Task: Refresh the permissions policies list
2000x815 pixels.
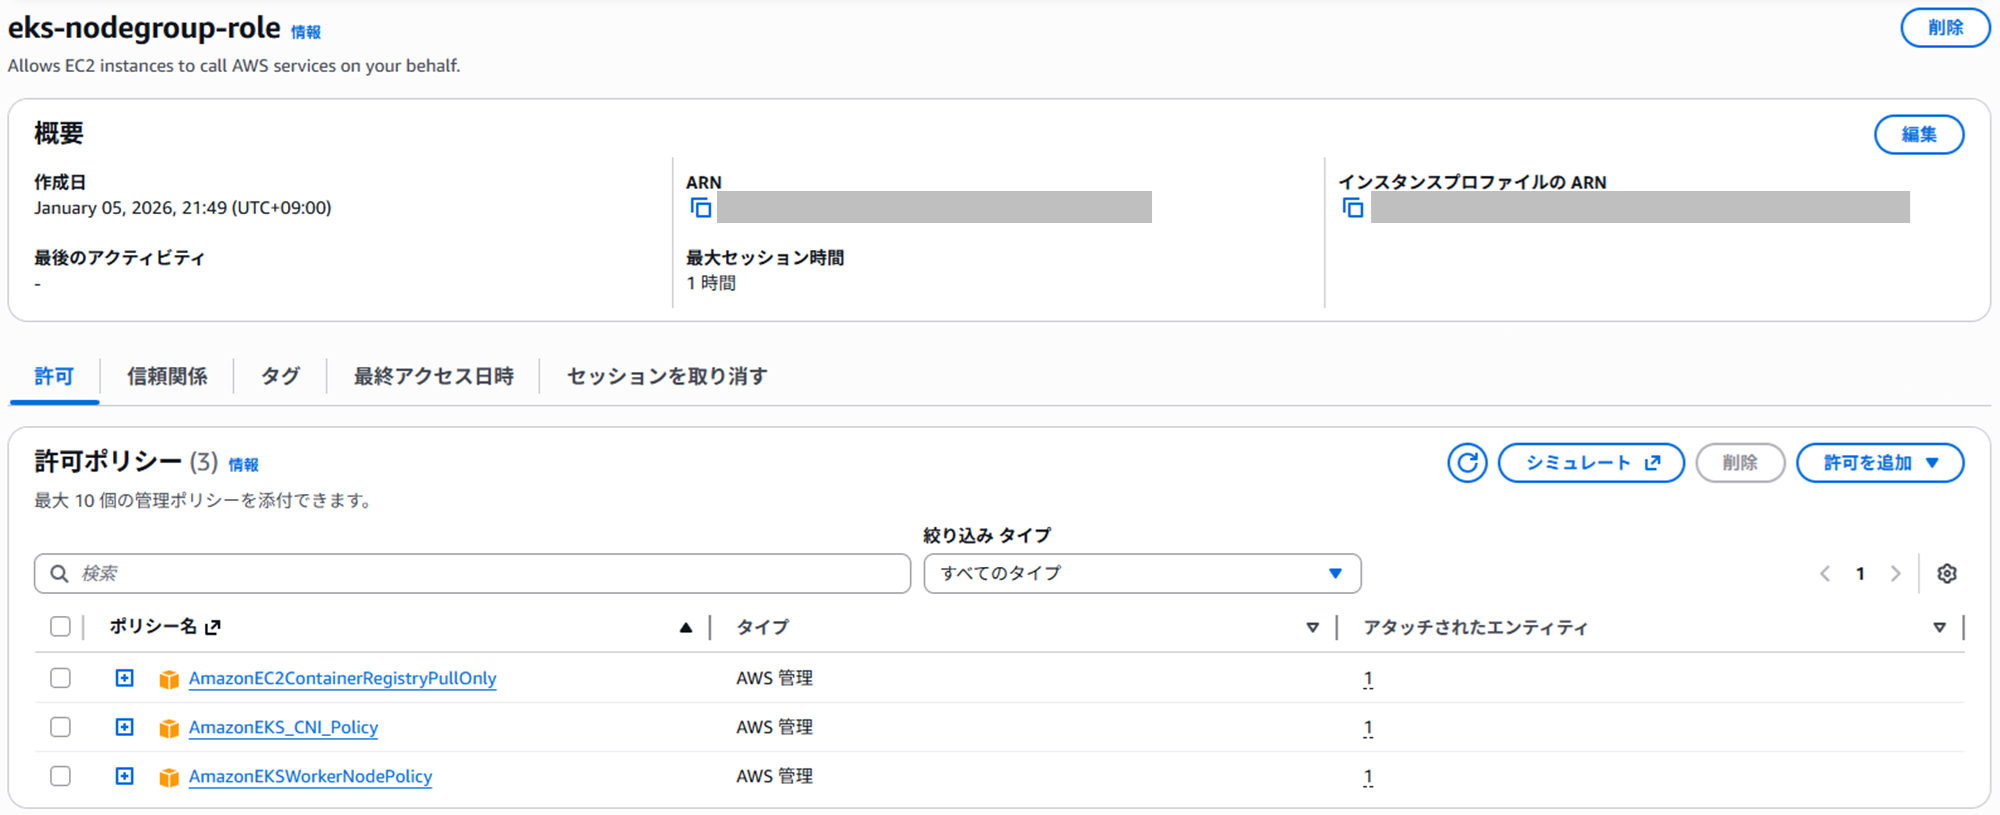Action: (x=1467, y=463)
